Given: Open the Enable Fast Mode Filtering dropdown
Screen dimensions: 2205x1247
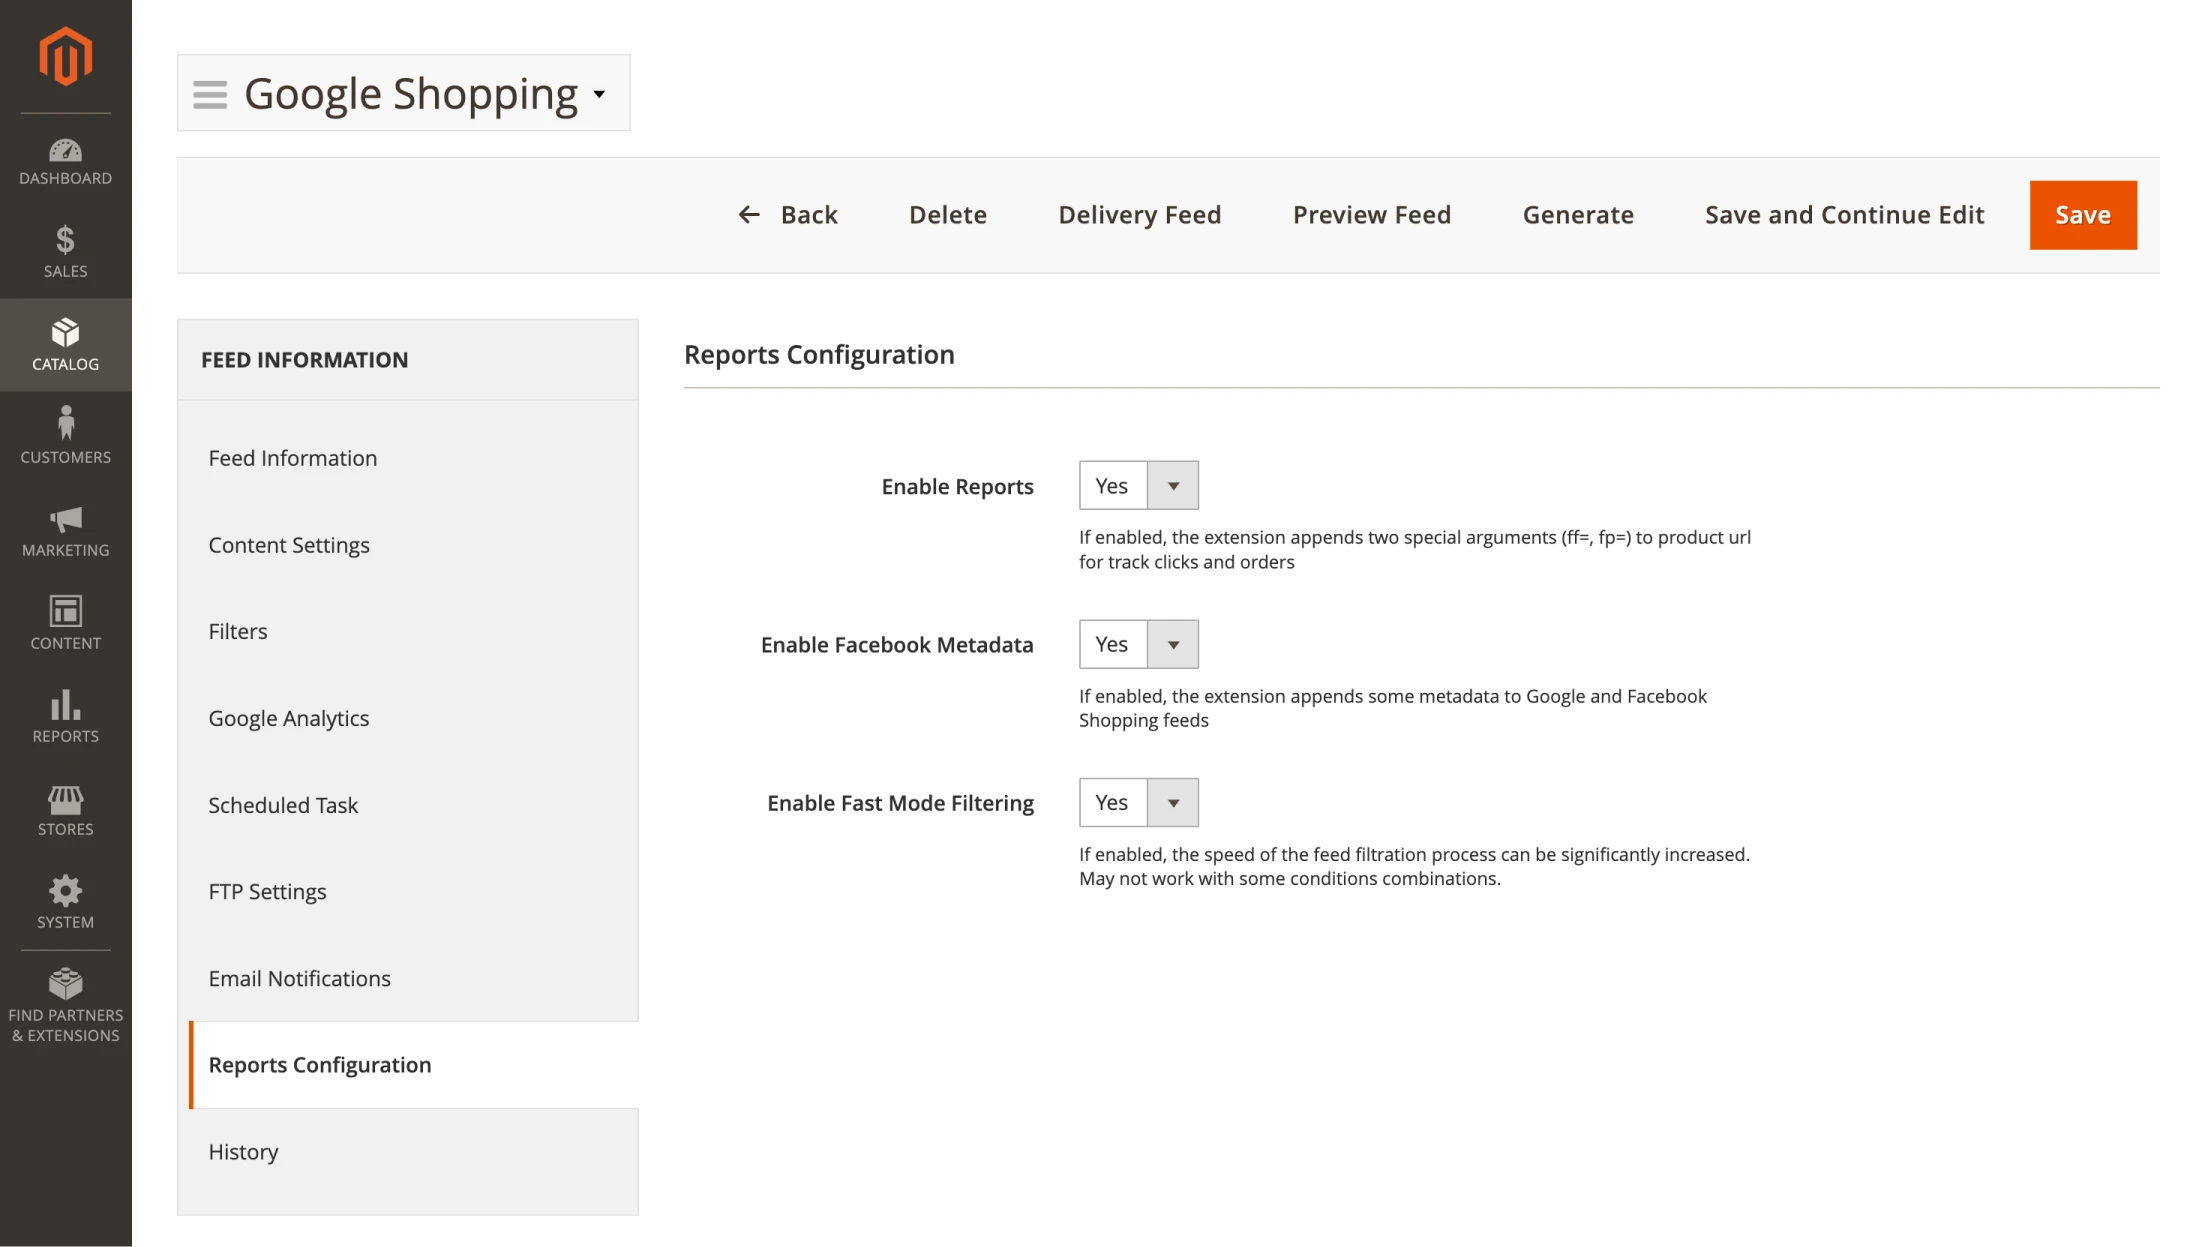Looking at the screenshot, I should point(1173,802).
